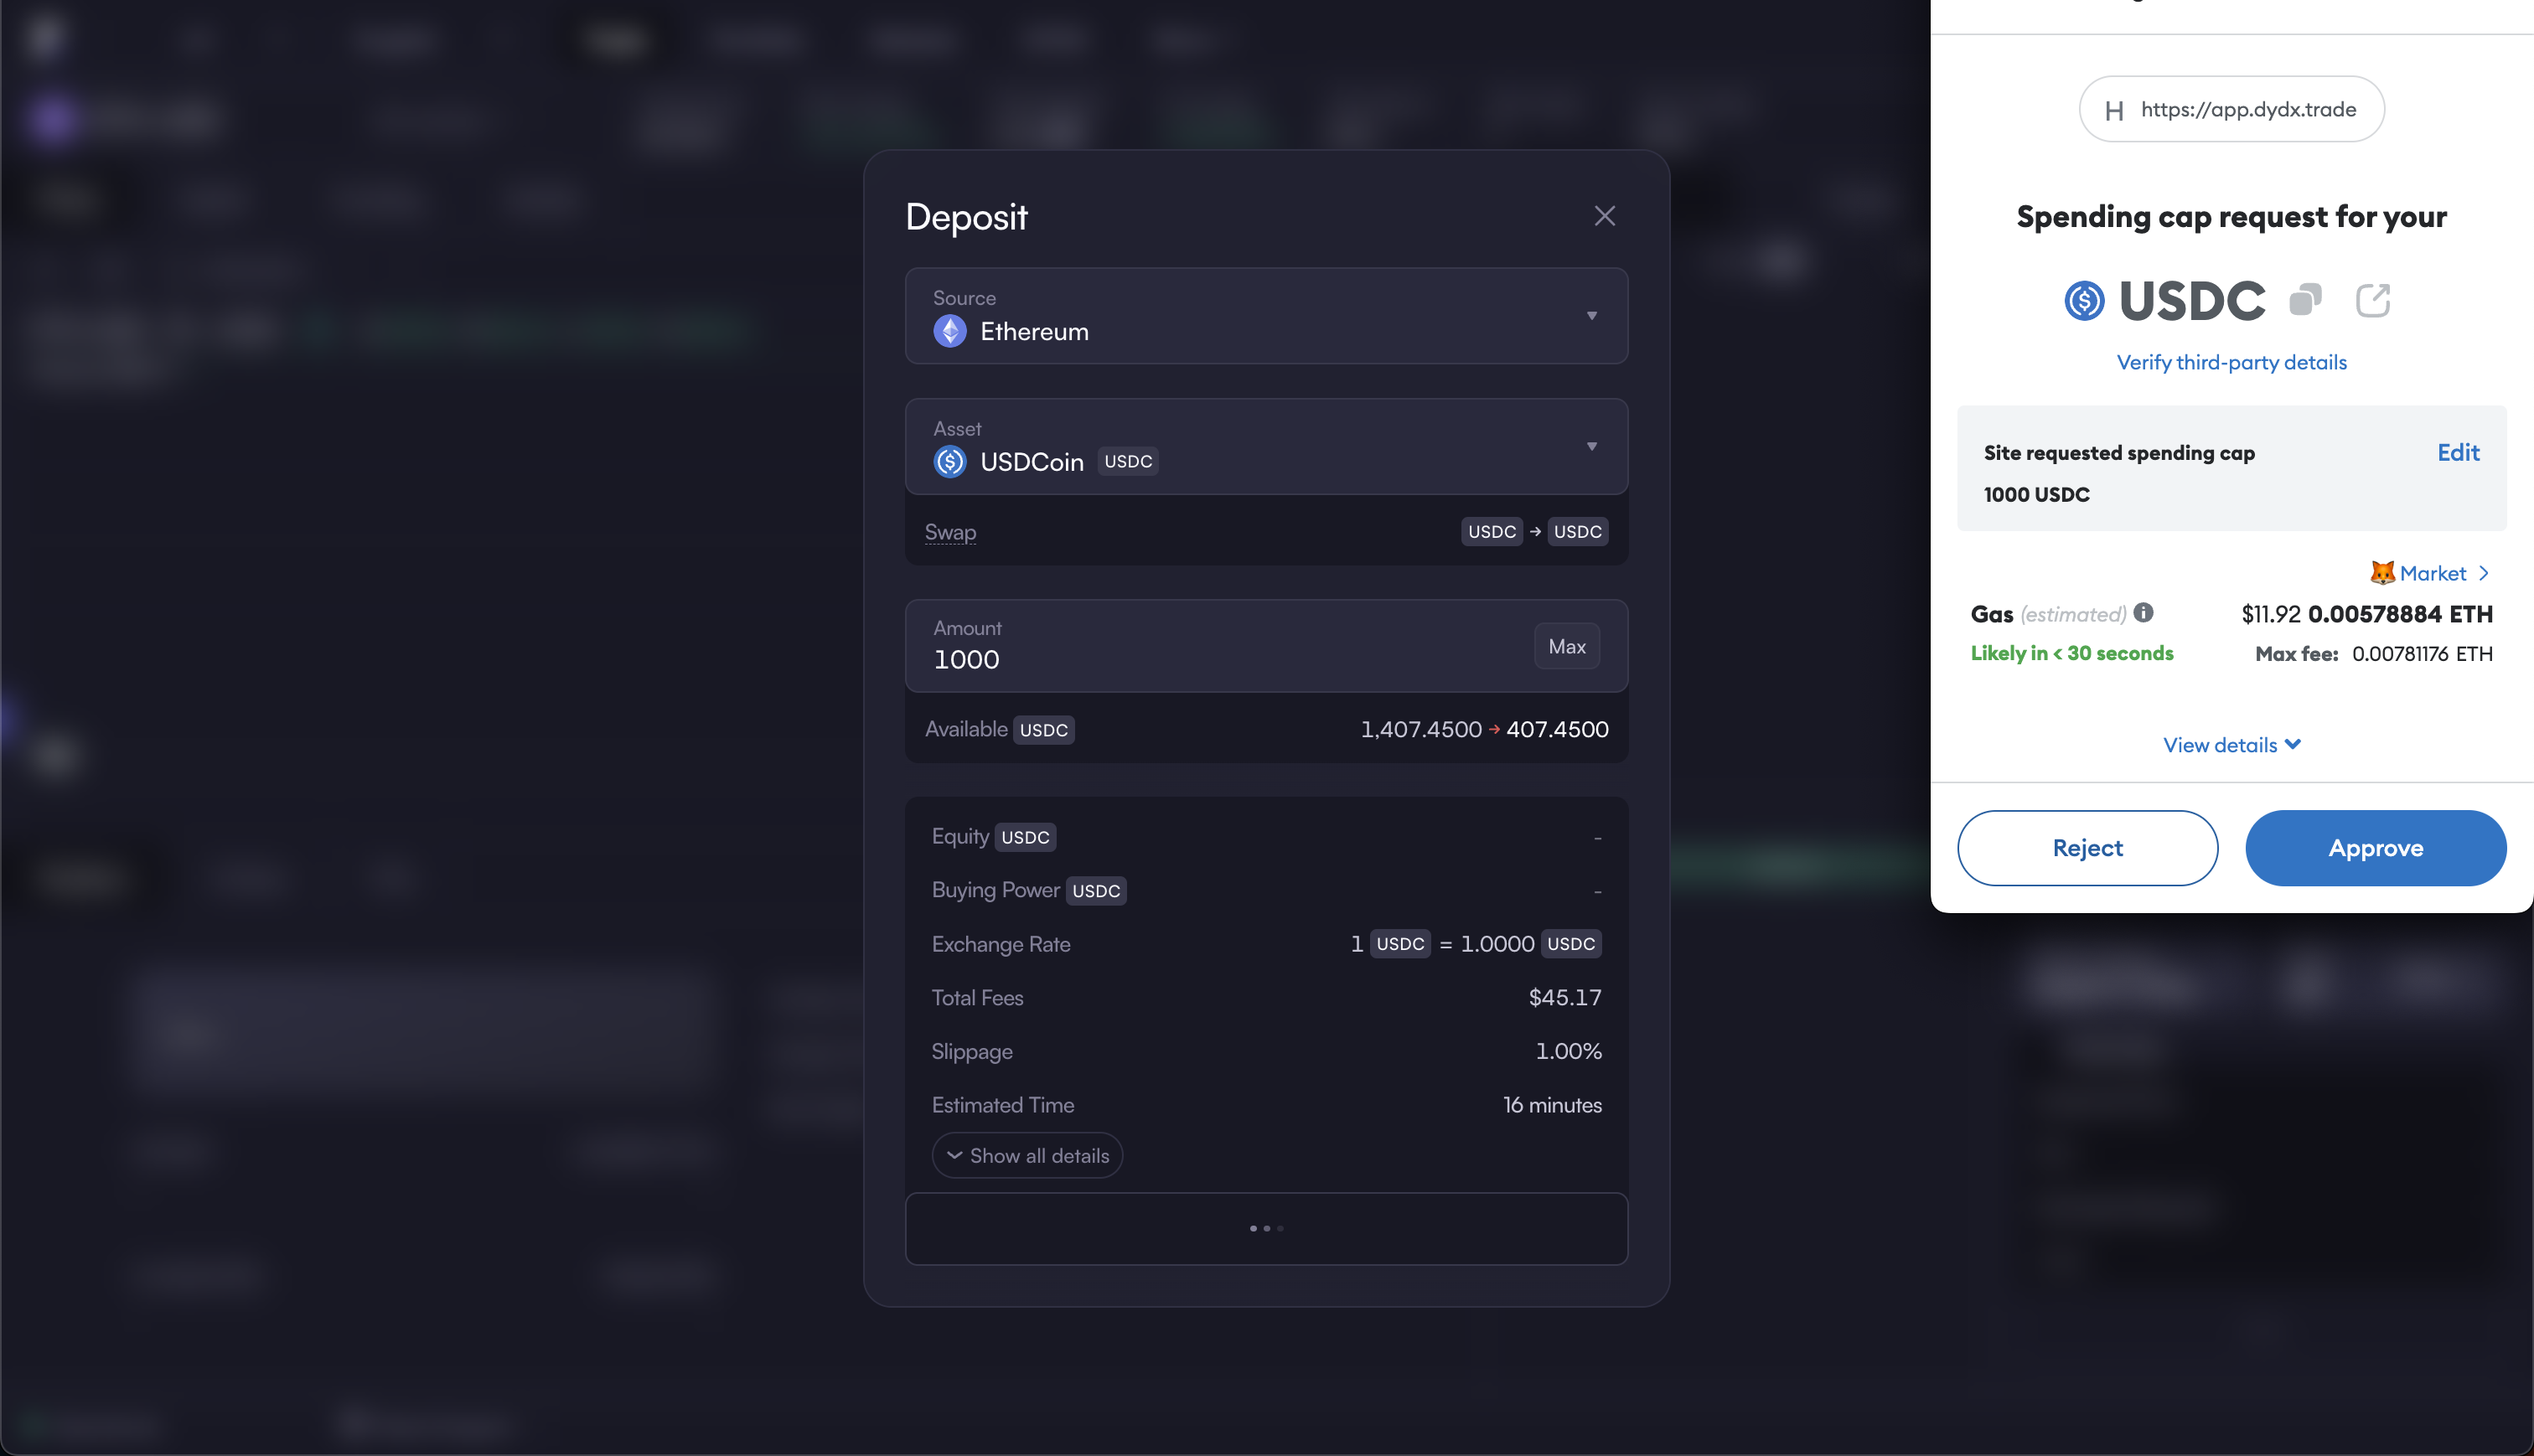
Task: Open Verify third-party details link
Action: click(x=2231, y=362)
